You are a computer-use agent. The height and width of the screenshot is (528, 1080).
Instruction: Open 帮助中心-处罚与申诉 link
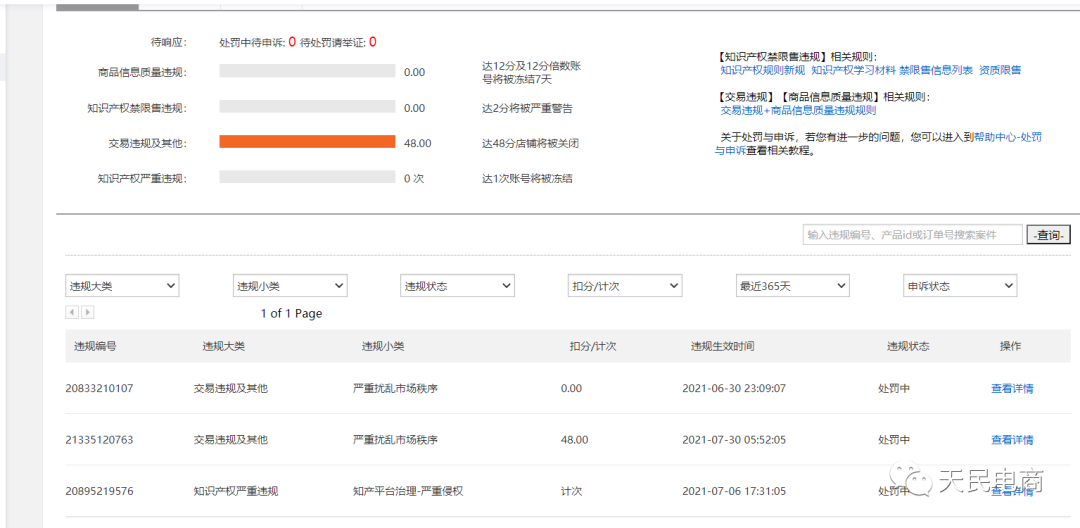(1008, 137)
